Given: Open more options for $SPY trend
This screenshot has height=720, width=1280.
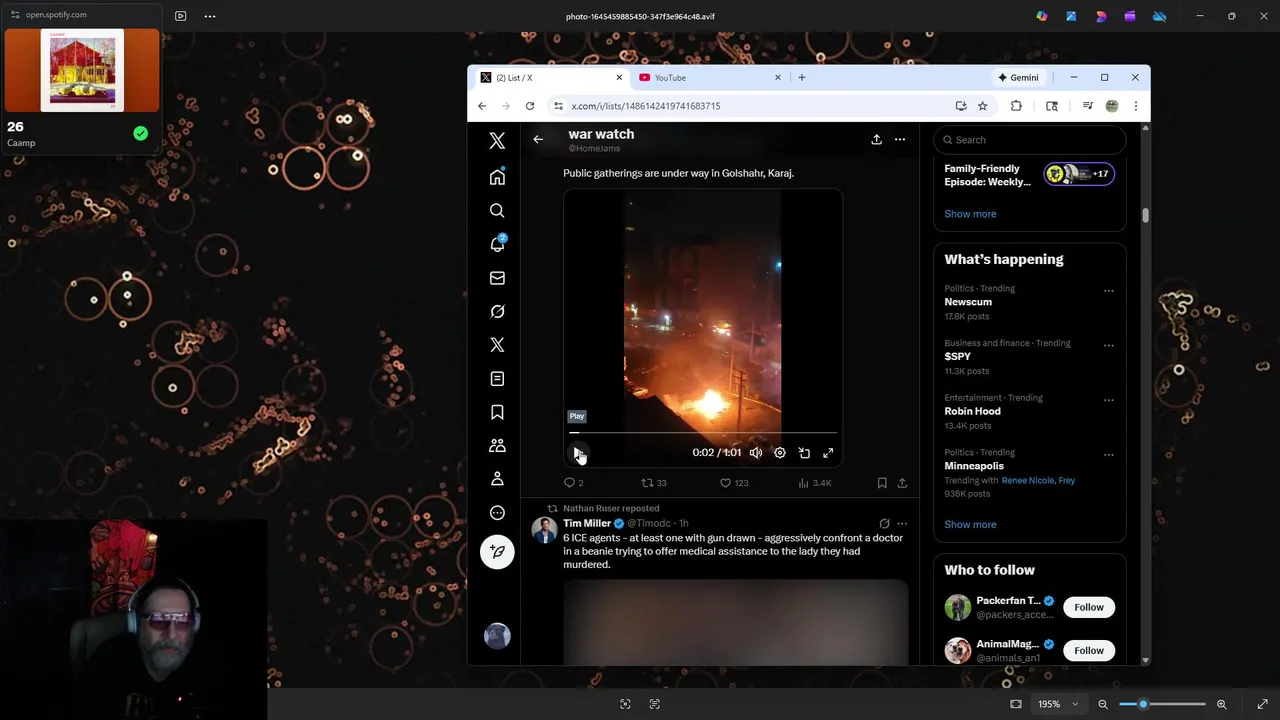Looking at the screenshot, I should click(x=1108, y=345).
